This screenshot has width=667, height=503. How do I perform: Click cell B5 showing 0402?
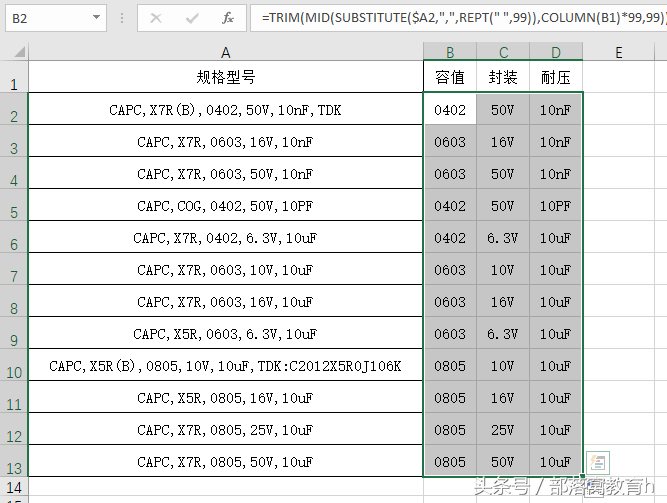click(x=450, y=205)
